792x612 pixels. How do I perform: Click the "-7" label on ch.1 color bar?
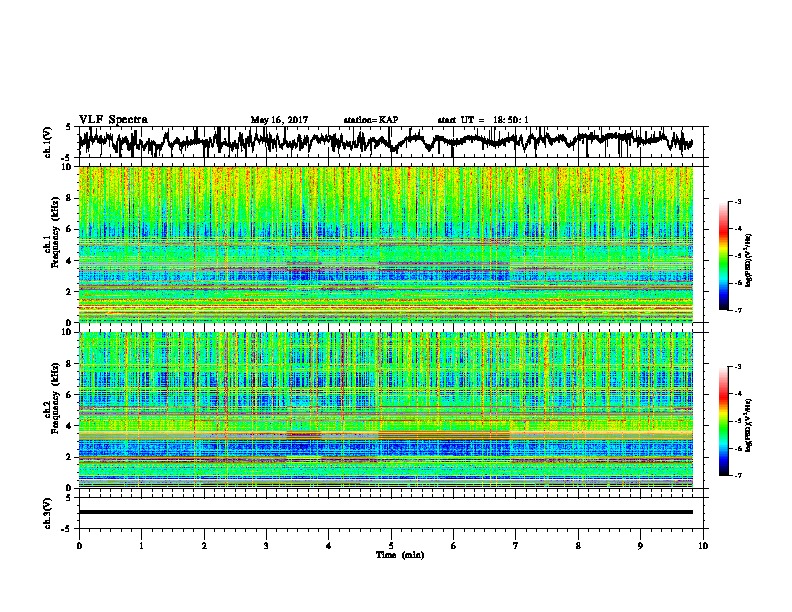point(737,310)
